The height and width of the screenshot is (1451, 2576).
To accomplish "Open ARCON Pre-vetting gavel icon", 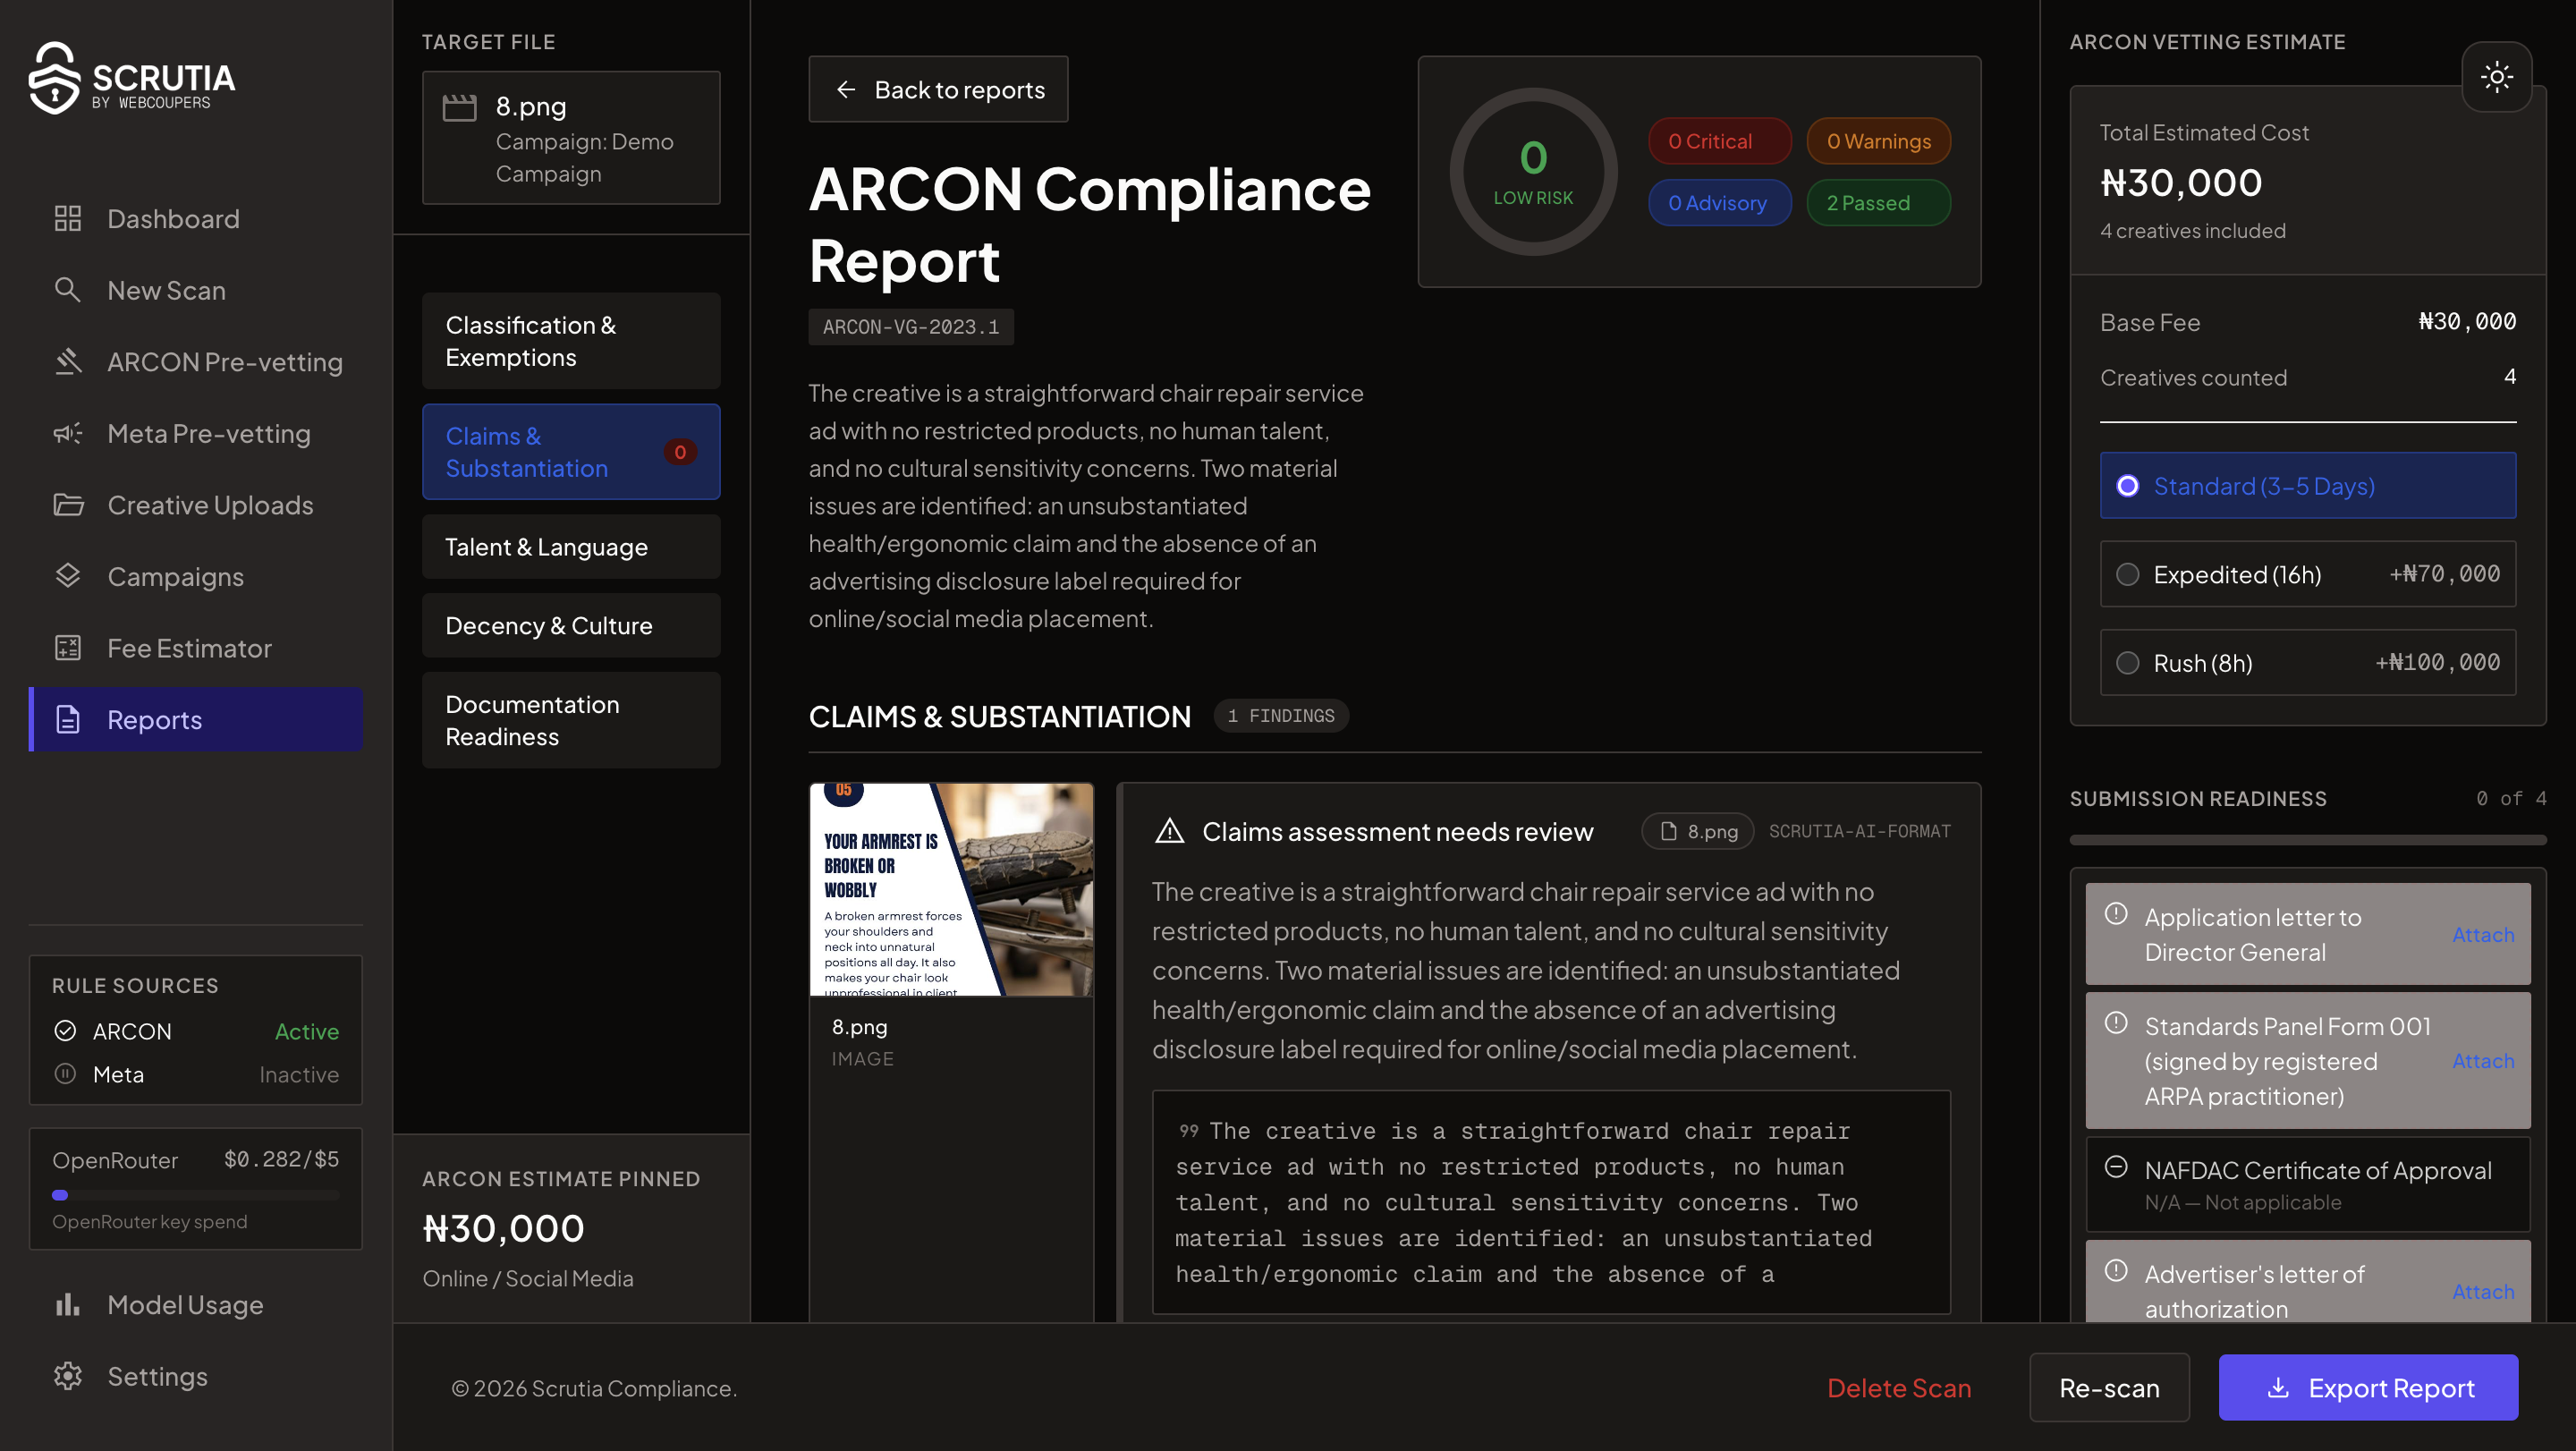I will pyautogui.click(x=67, y=362).
